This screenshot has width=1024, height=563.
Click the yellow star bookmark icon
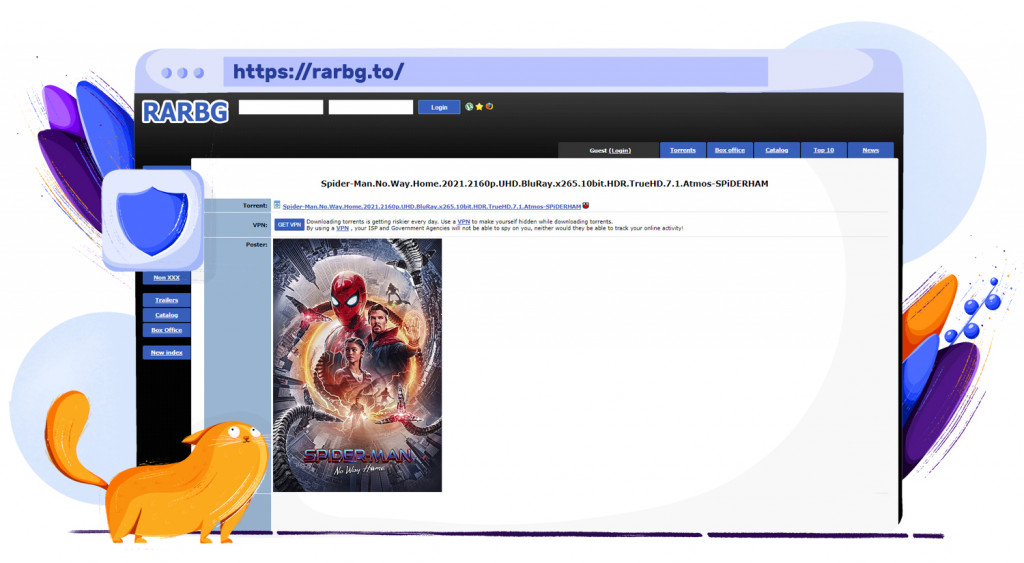[x=479, y=106]
